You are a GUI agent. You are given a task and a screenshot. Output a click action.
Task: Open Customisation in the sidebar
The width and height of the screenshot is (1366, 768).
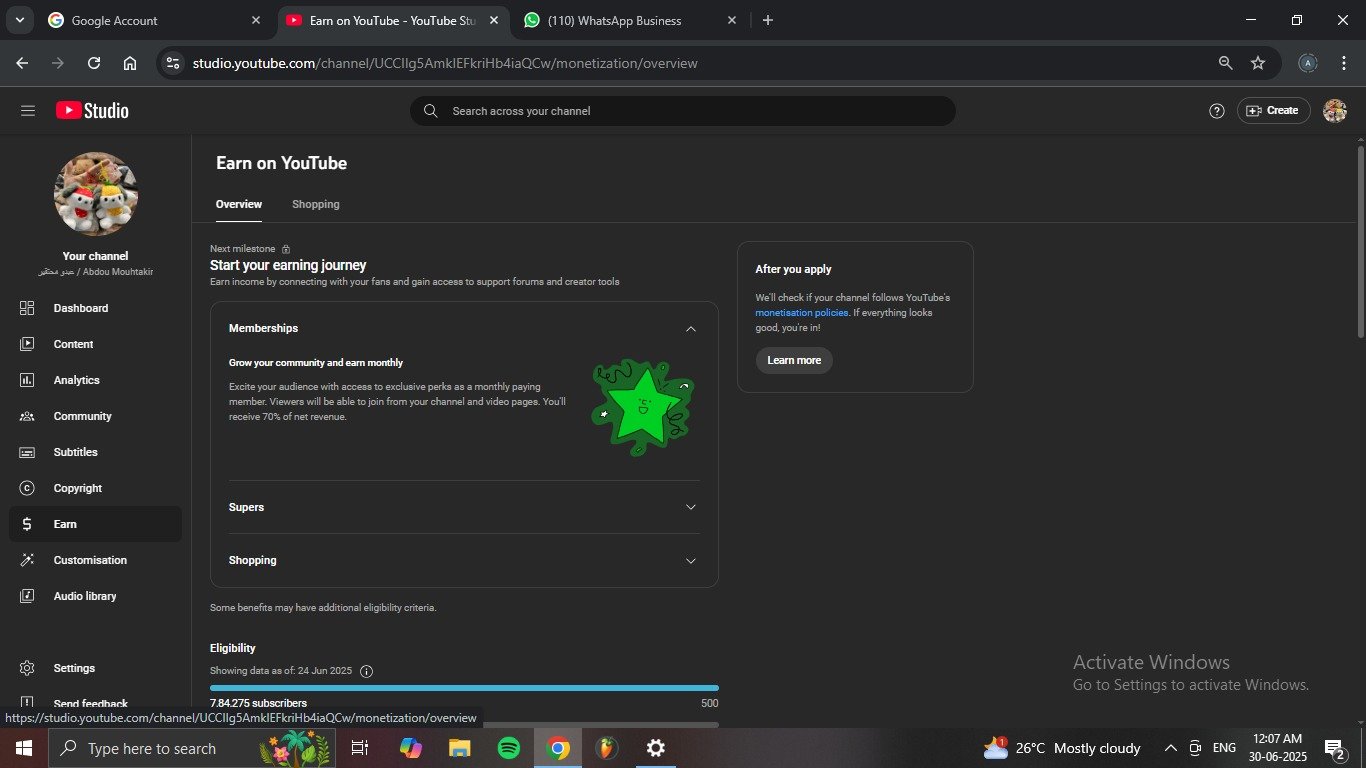coord(95,560)
